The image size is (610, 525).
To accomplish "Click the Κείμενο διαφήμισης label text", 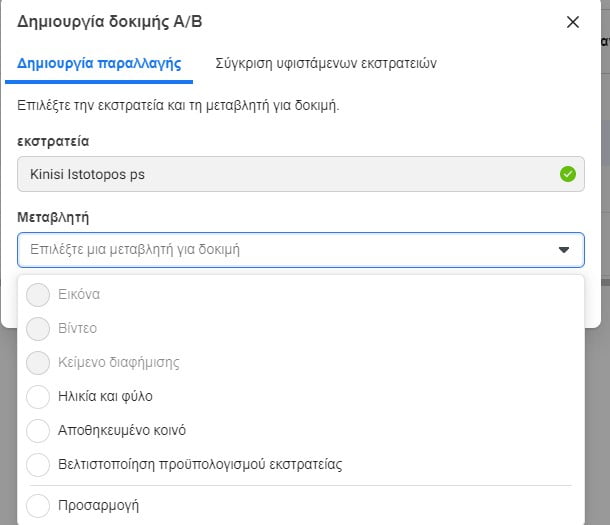I will coord(119,362).
